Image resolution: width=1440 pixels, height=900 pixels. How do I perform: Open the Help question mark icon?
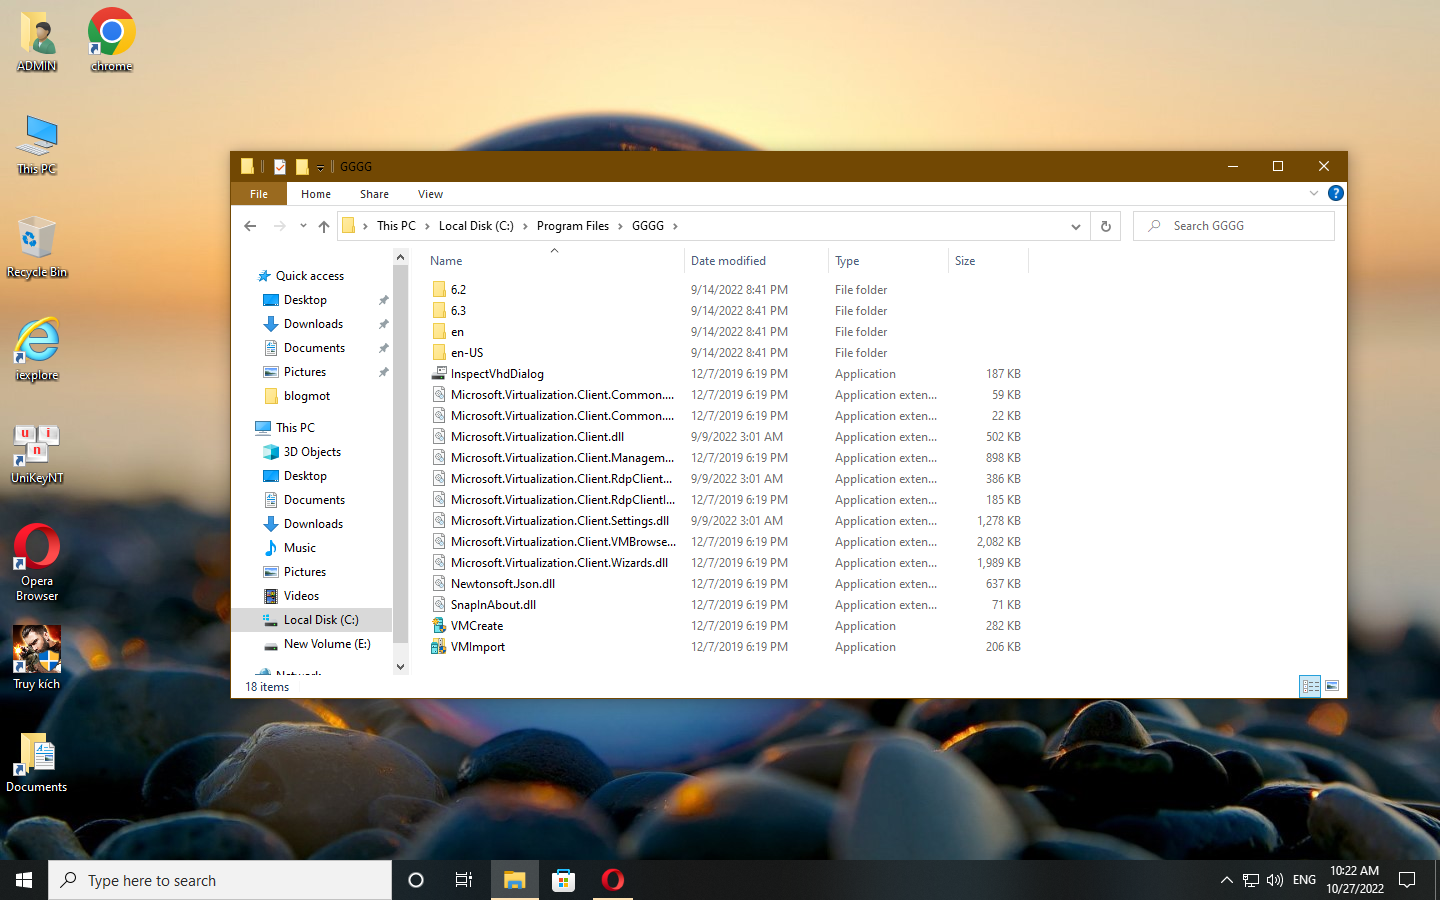(x=1335, y=193)
